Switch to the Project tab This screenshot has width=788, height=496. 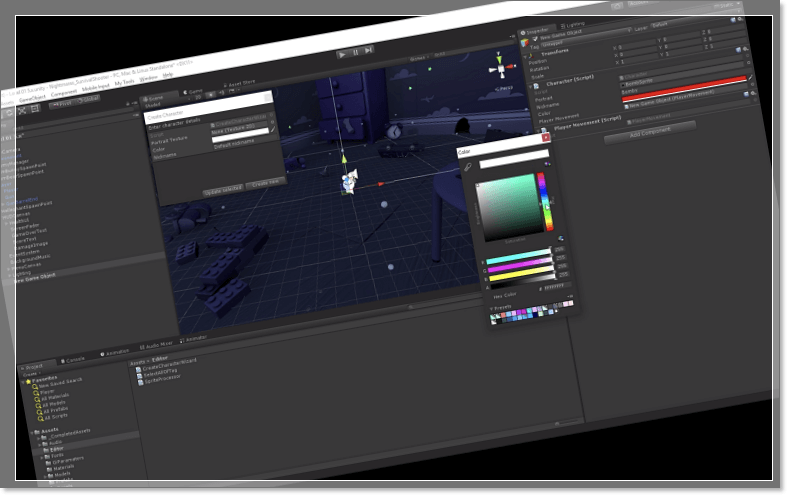[36, 367]
